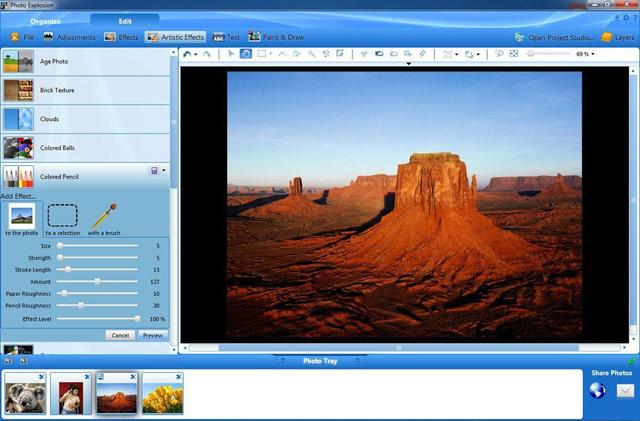Click the first small icon left of Photo Tray bar
The width and height of the screenshot is (640, 421).
click(x=9, y=361)
